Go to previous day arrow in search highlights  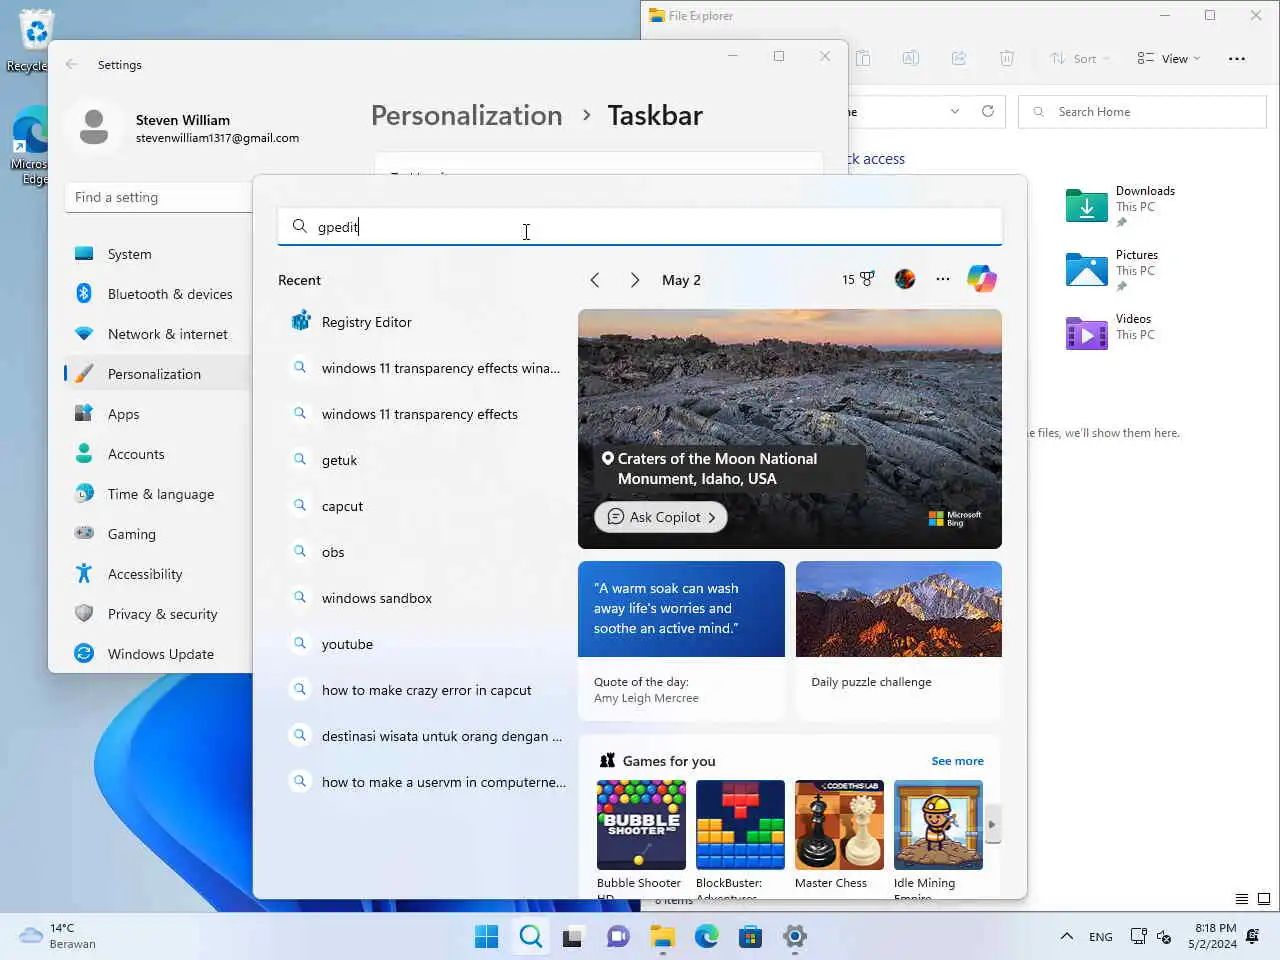pyautogui.click(x=595, y=280)
